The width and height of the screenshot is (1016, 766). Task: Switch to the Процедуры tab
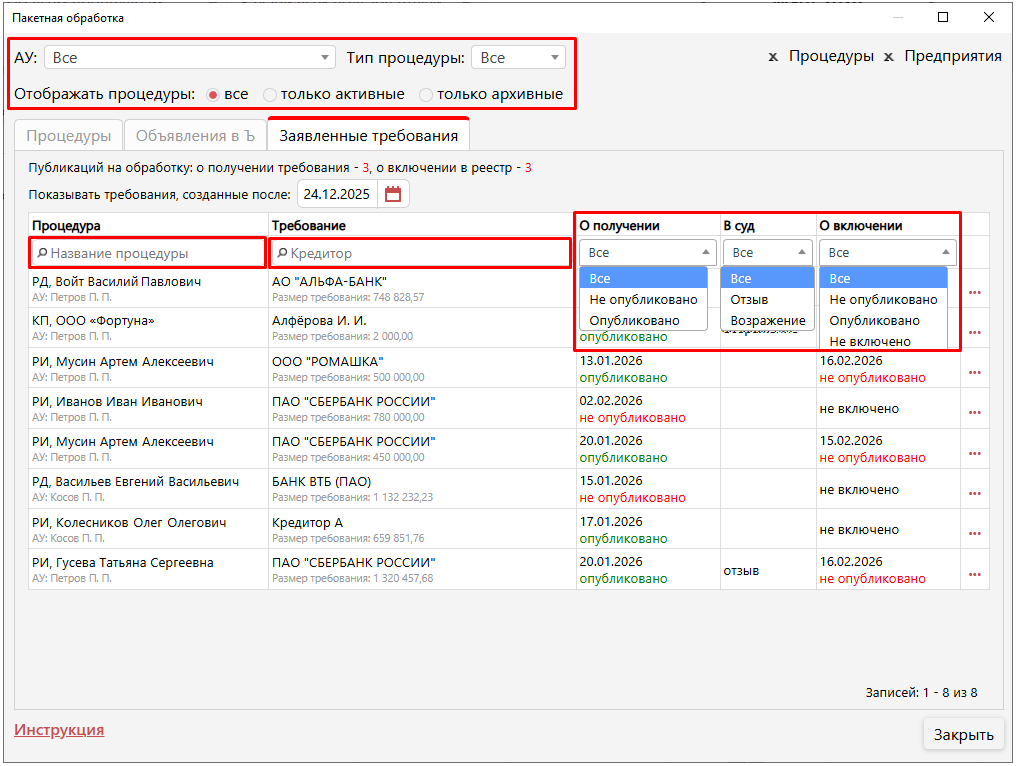pos(68,136)
